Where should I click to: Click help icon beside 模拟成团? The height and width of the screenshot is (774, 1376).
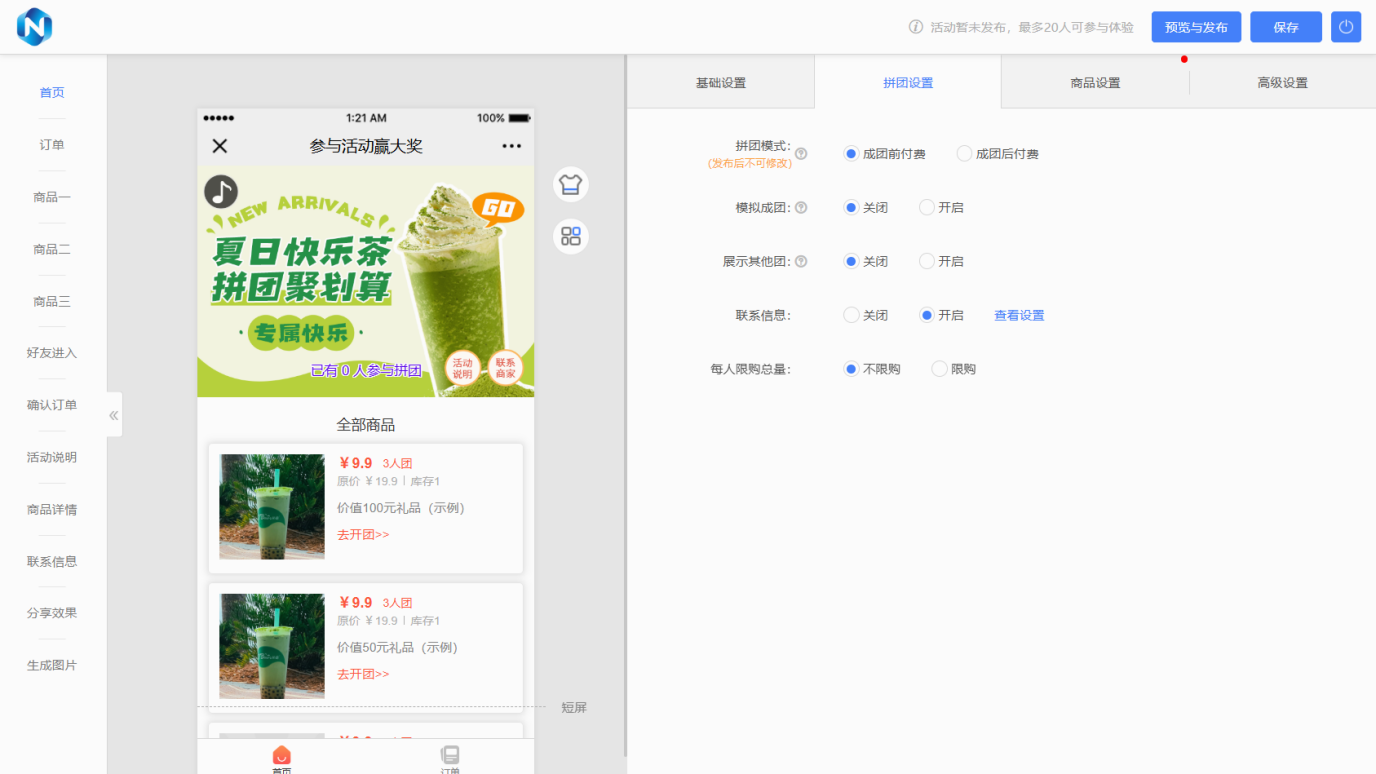pos(801,208)
